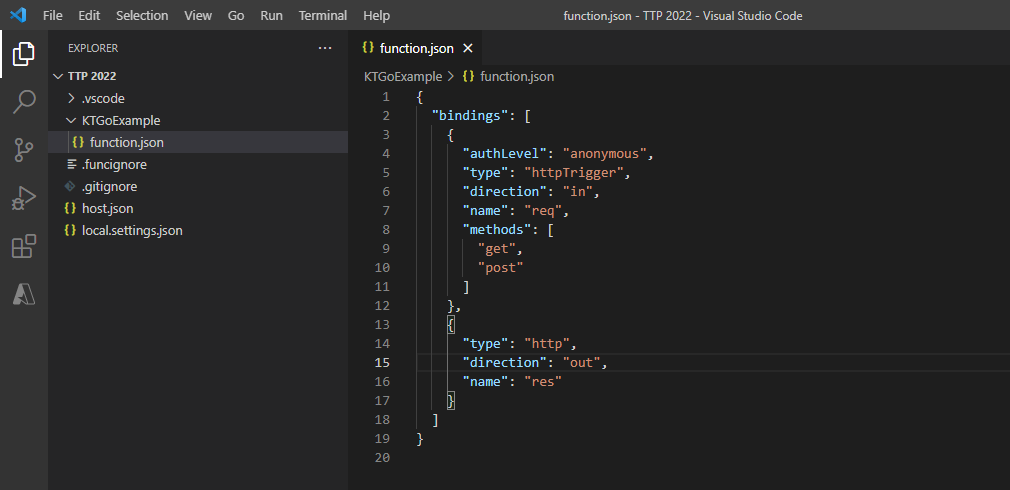Screen dimensions: 1010x490
Task: Click the "out" direction value
Action: (582, 363)
